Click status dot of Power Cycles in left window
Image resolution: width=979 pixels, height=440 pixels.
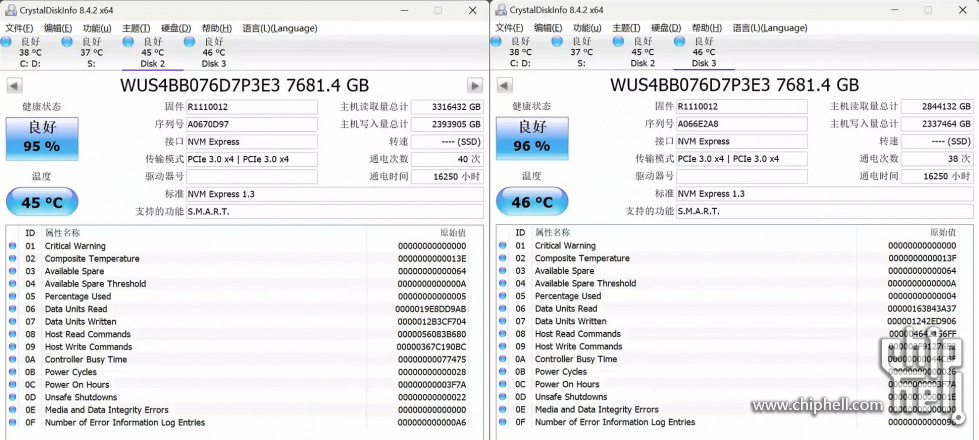coord(12,372)
